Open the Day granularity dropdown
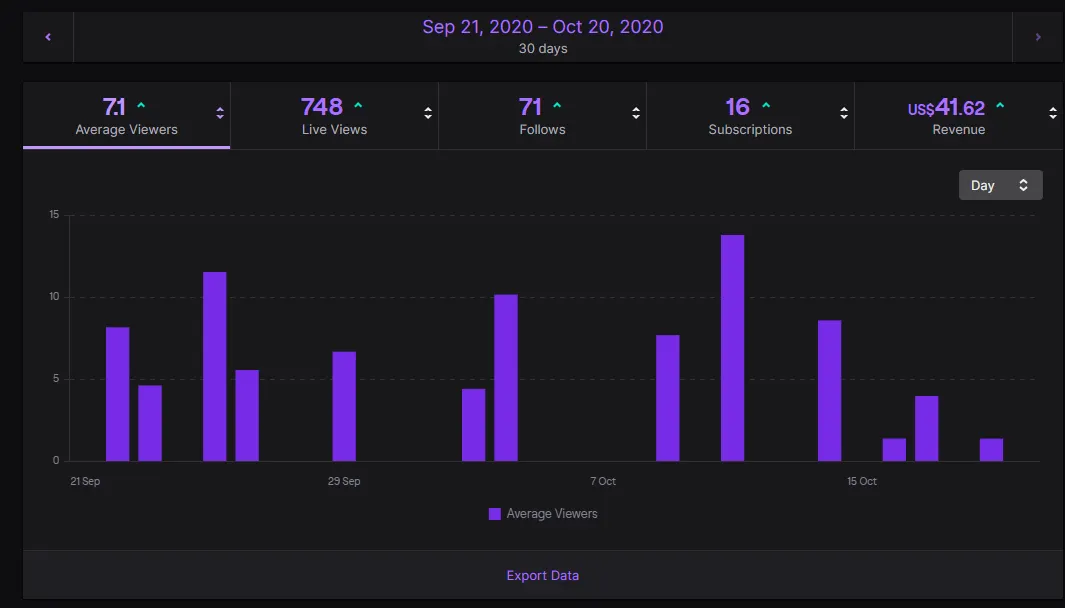The width and height of the screenshot is (1065, 608). click(1000, 185)
